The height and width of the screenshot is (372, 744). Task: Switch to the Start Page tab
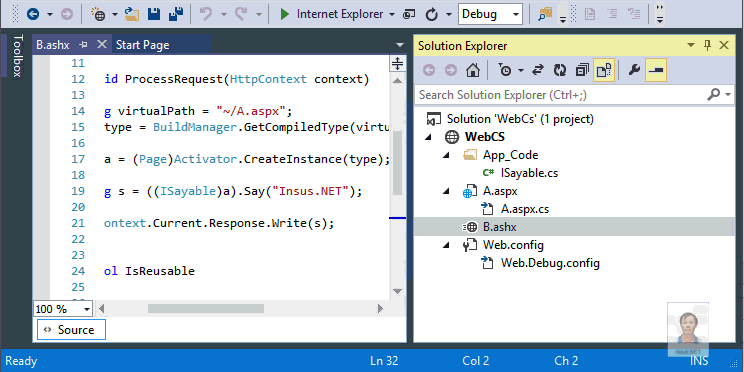142,45
